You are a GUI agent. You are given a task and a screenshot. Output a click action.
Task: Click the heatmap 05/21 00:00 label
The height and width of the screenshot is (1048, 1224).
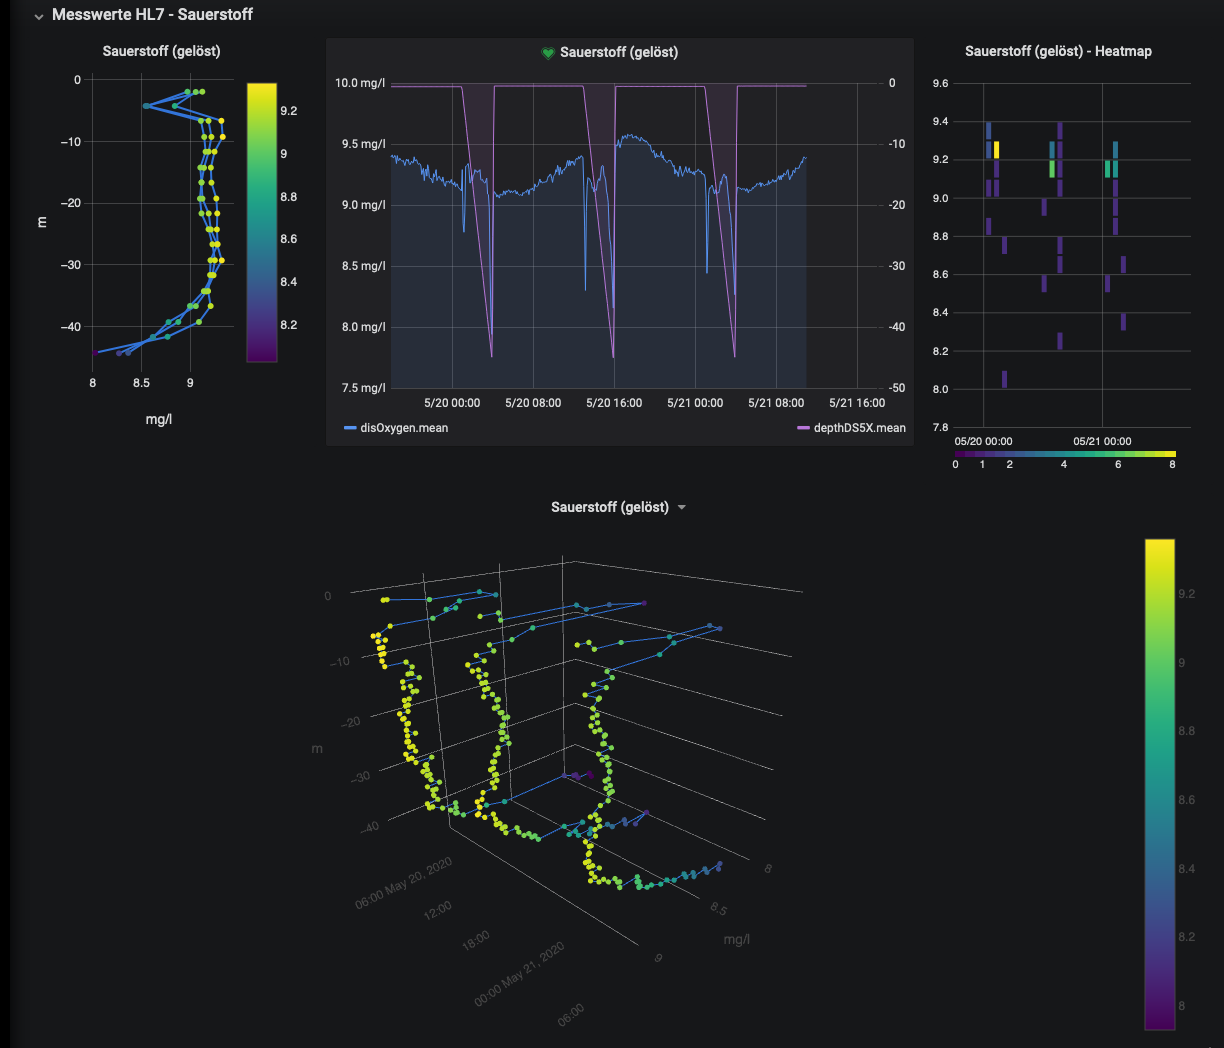click(x=1102, y=441)
